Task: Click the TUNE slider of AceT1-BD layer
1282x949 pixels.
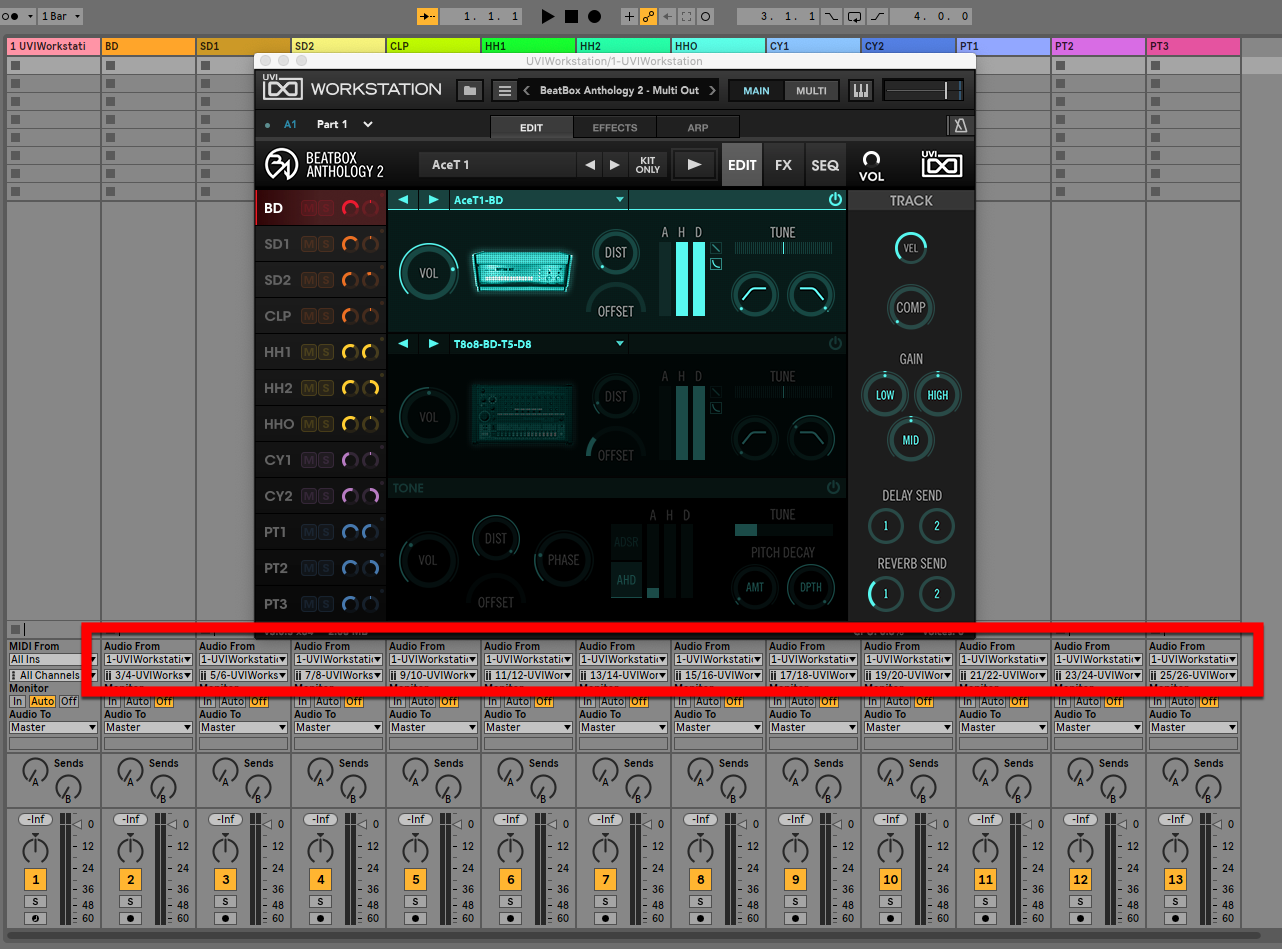Action: (783, 249)
